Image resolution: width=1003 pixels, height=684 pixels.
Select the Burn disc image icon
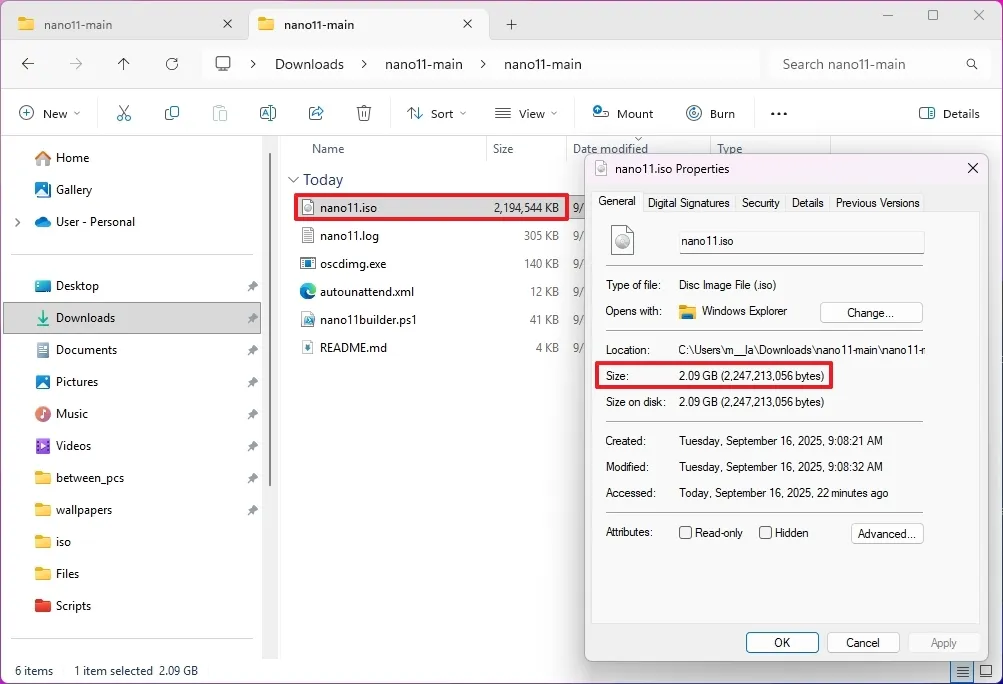point(711,112)
